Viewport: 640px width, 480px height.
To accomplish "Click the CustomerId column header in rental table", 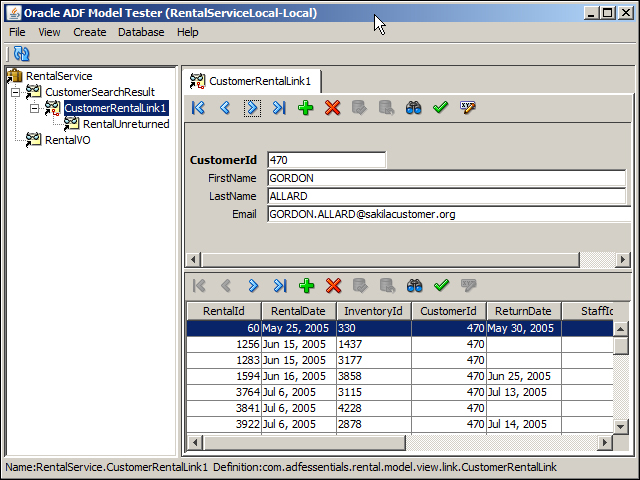I will [449, 311].
